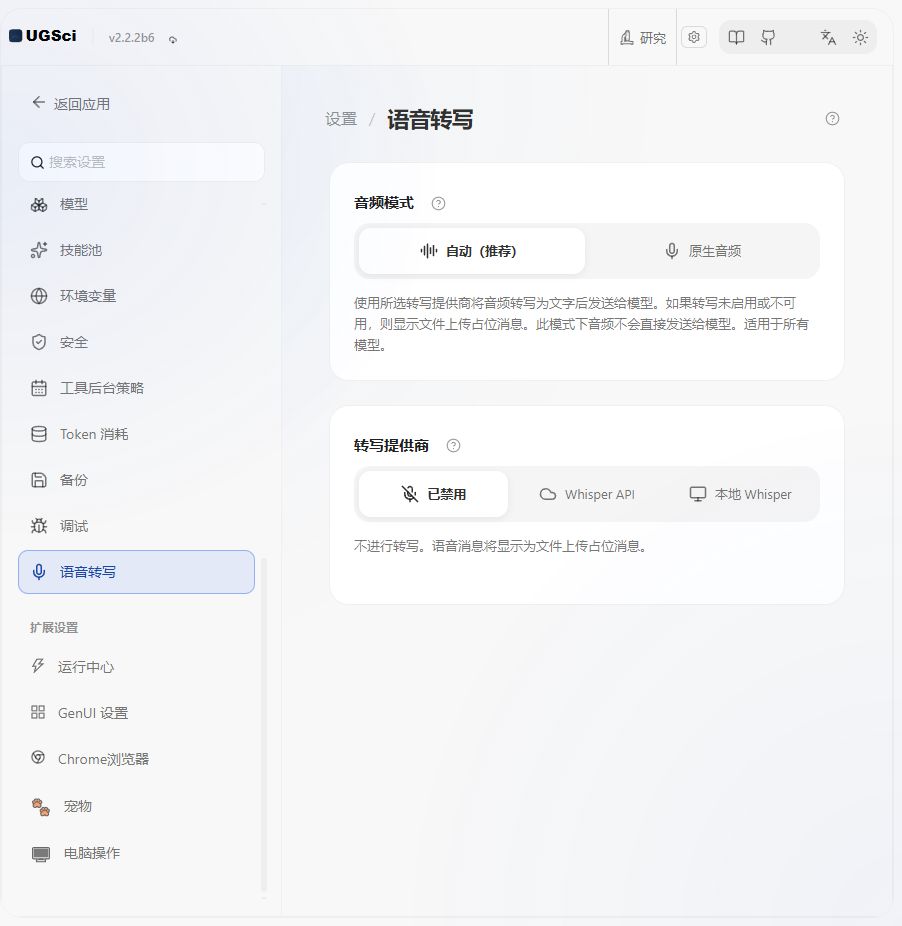Toggle the light/dark theme sun icon
The height and width of the screenshot is (926, 902).
860,38
